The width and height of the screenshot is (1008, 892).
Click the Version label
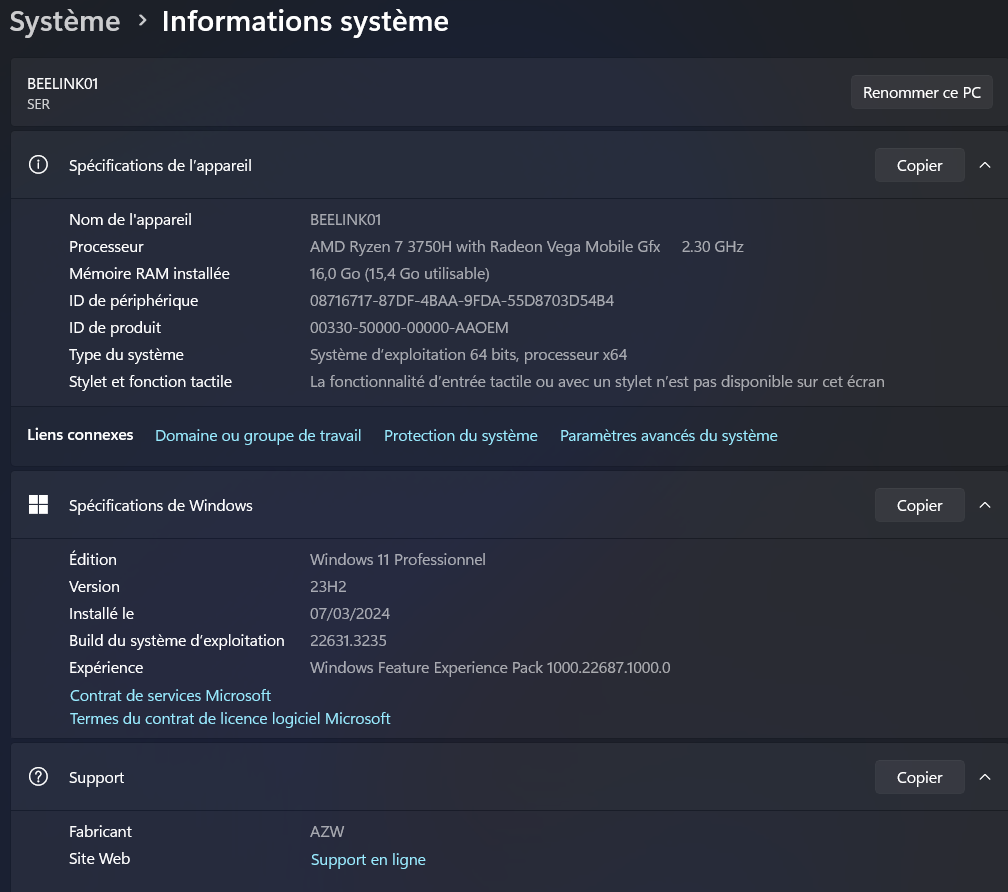click(94, 587)
